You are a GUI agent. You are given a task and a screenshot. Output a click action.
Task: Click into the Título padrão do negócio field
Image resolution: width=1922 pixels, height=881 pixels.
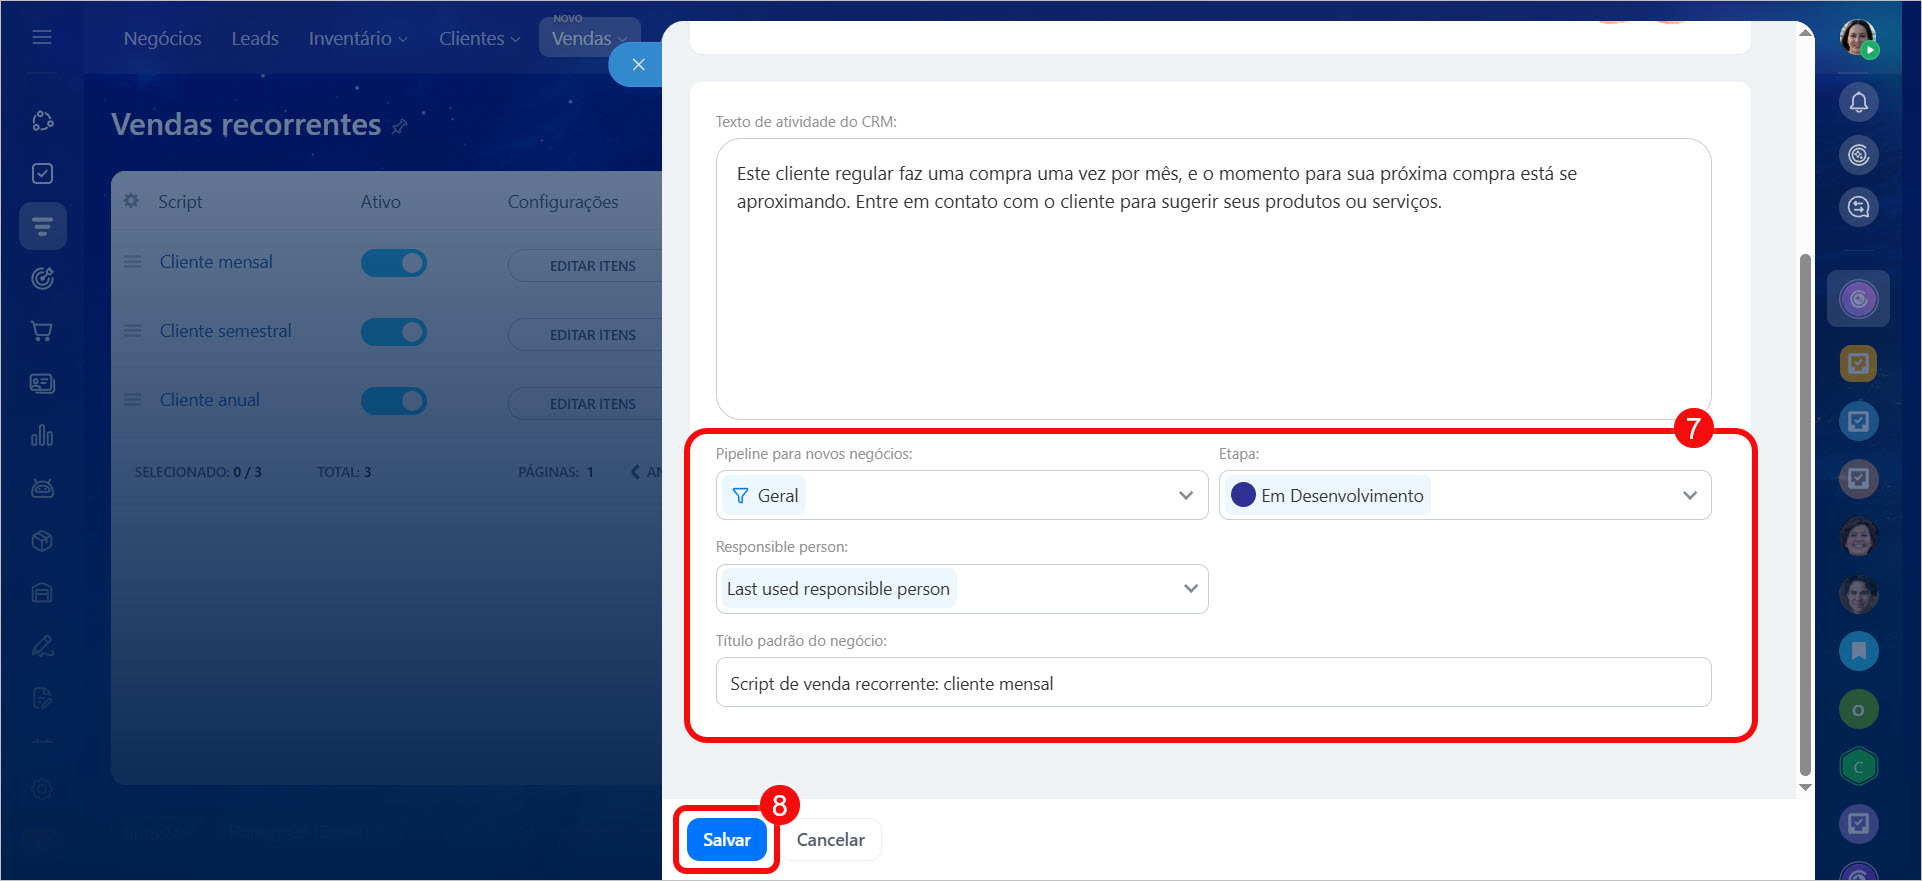(1212, 683)
